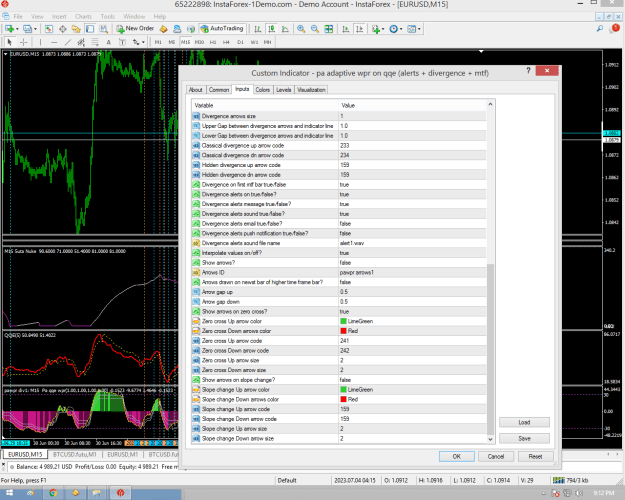This screenshot has height=500, width=625.
Task: Toggle AutoTrading on or off
Action: [x=222, y=29]
